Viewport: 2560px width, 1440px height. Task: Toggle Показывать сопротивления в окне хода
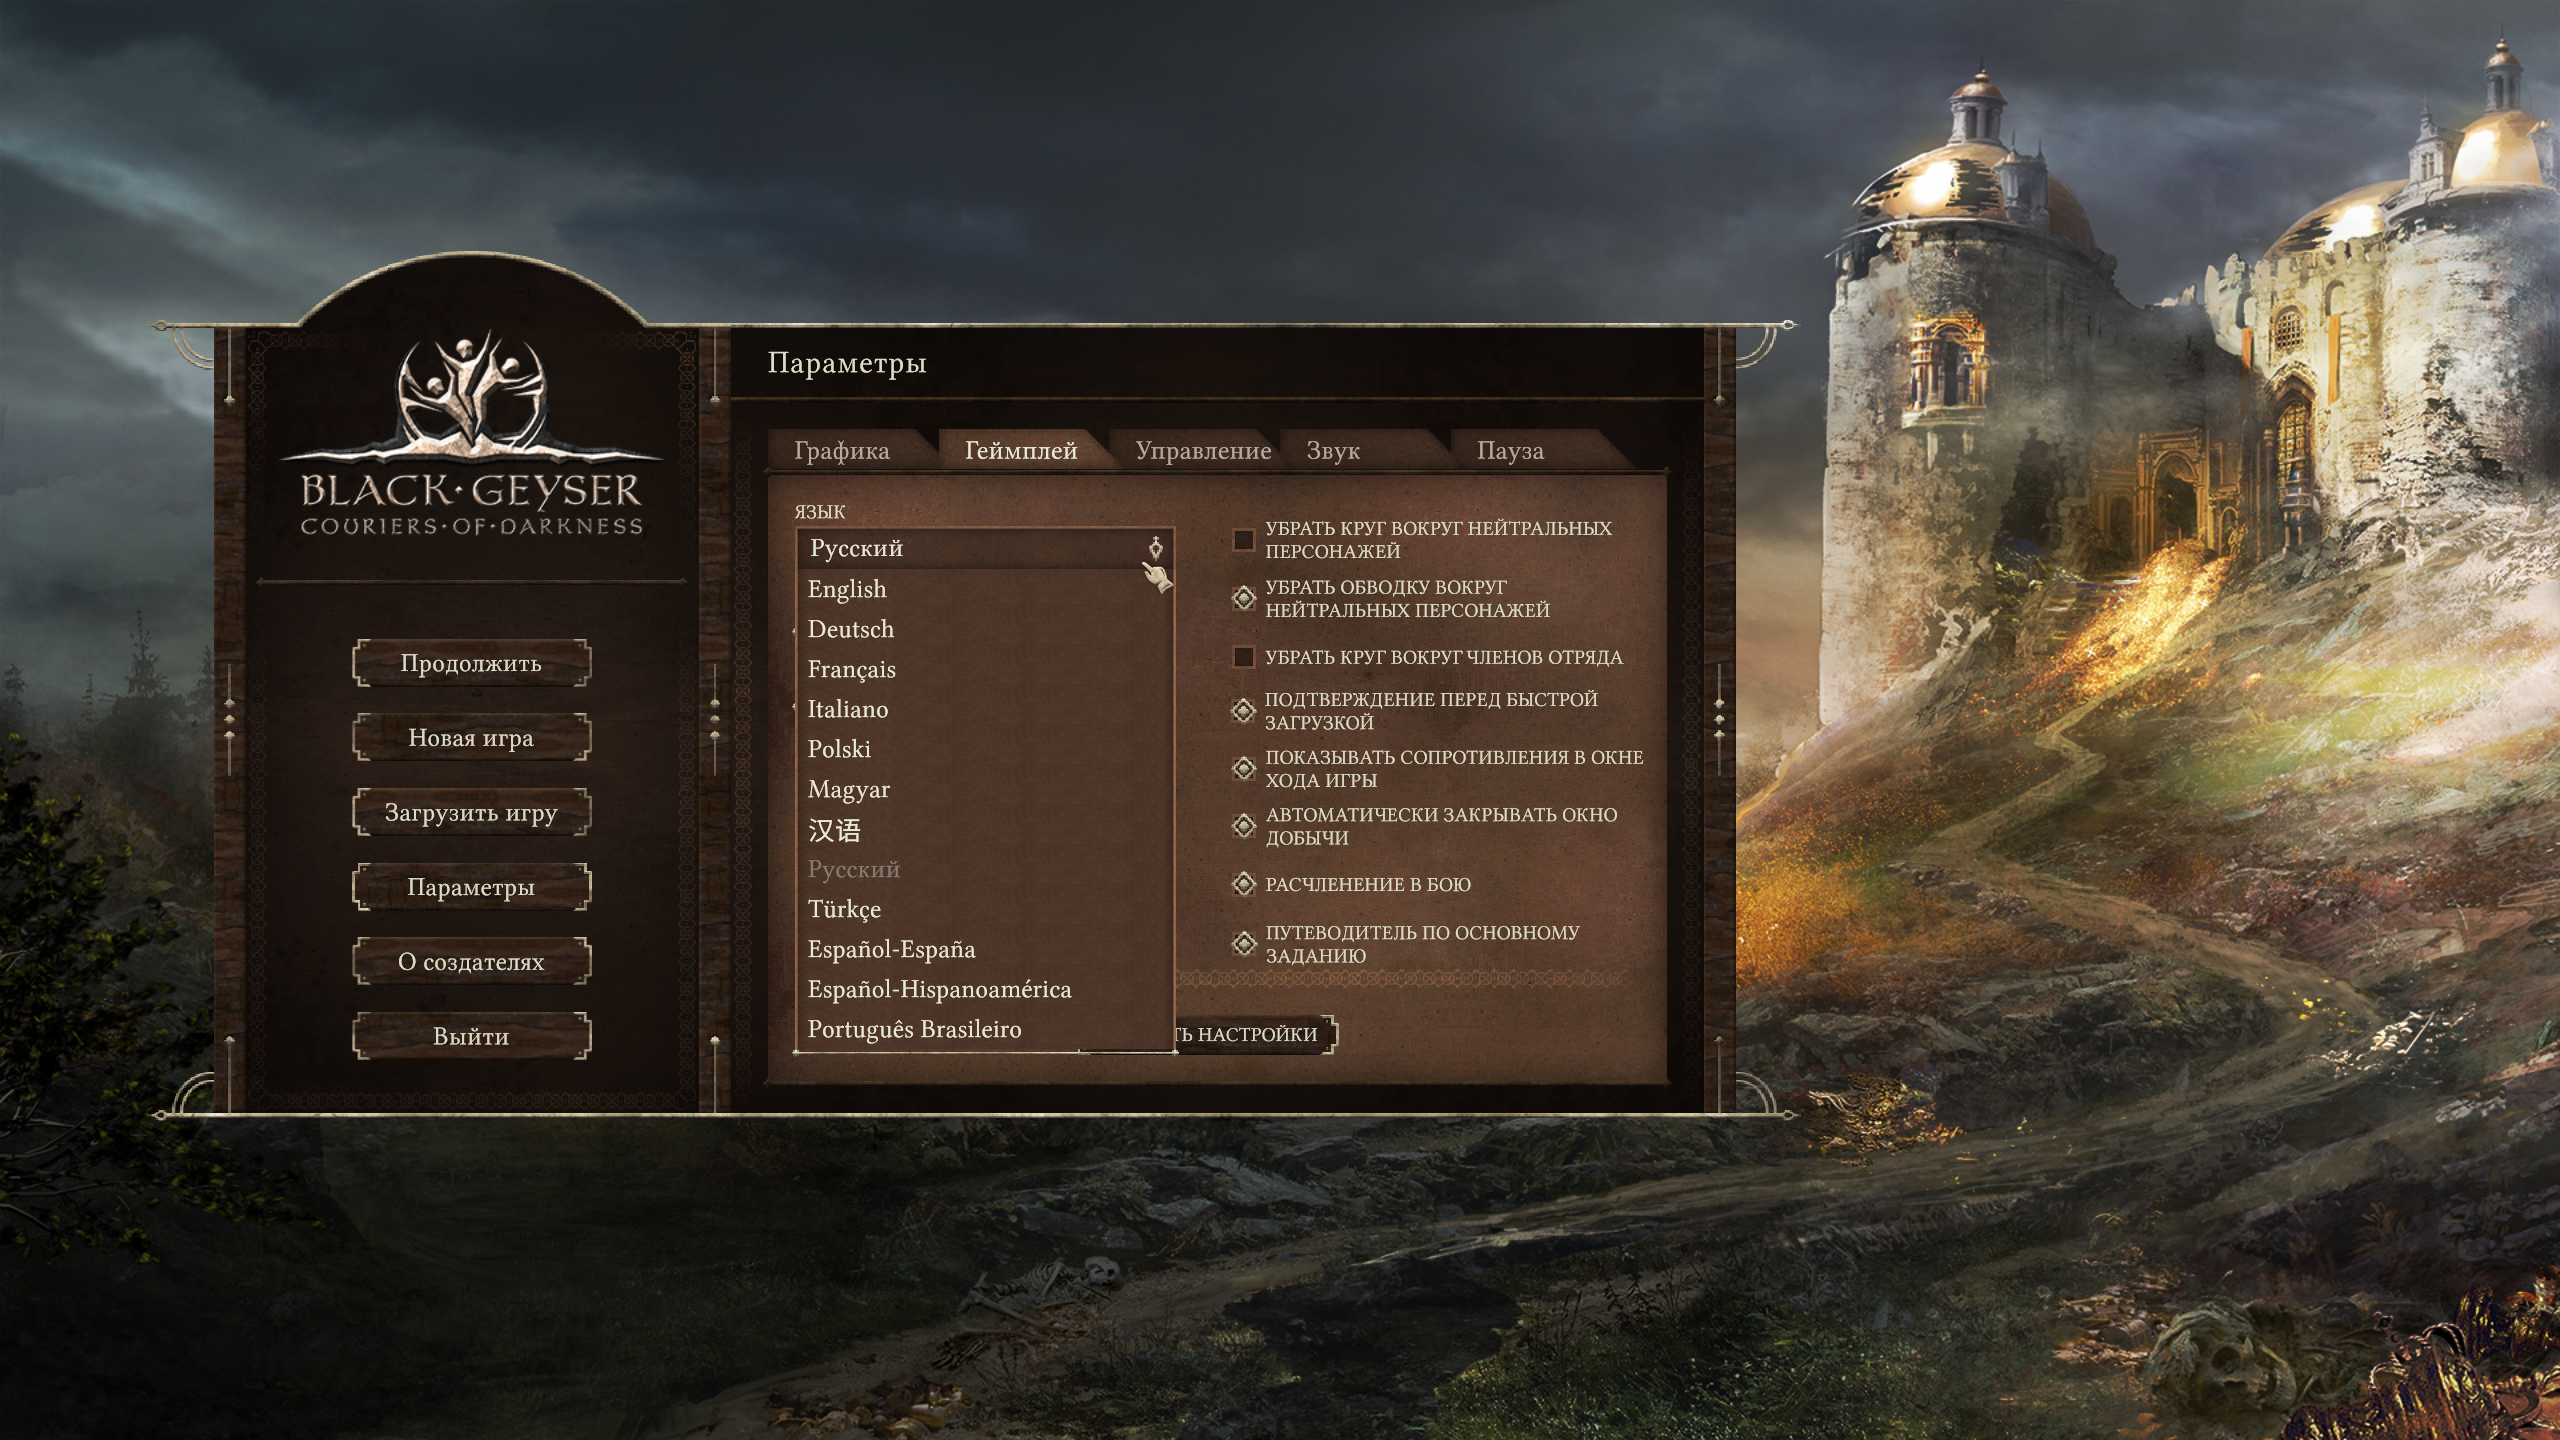1244,768
